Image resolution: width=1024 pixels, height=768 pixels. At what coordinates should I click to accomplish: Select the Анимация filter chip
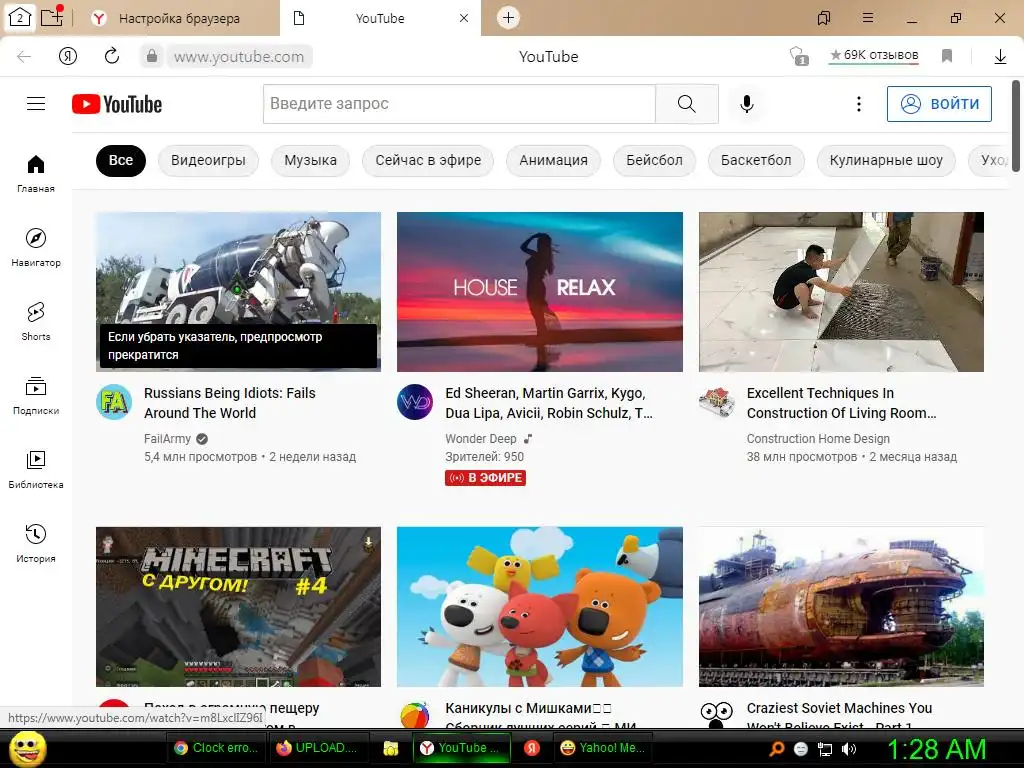pos(553,161)
